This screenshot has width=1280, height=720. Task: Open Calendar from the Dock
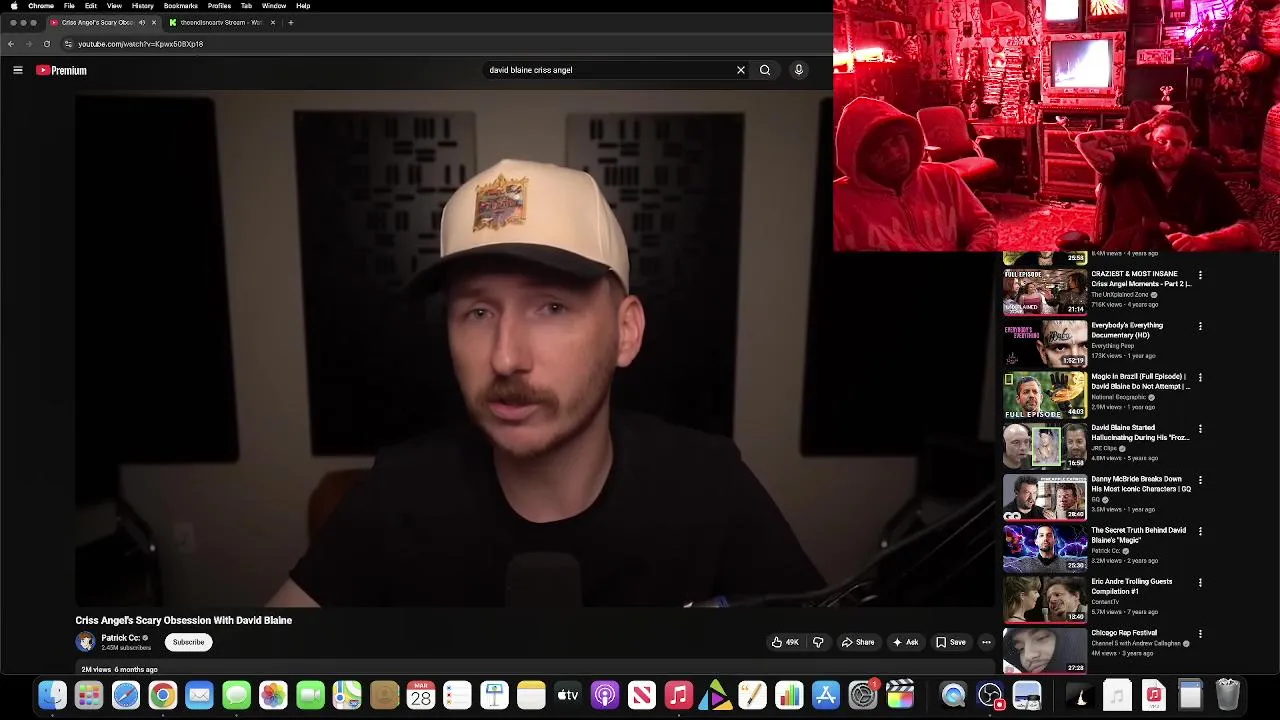(421, 695)
